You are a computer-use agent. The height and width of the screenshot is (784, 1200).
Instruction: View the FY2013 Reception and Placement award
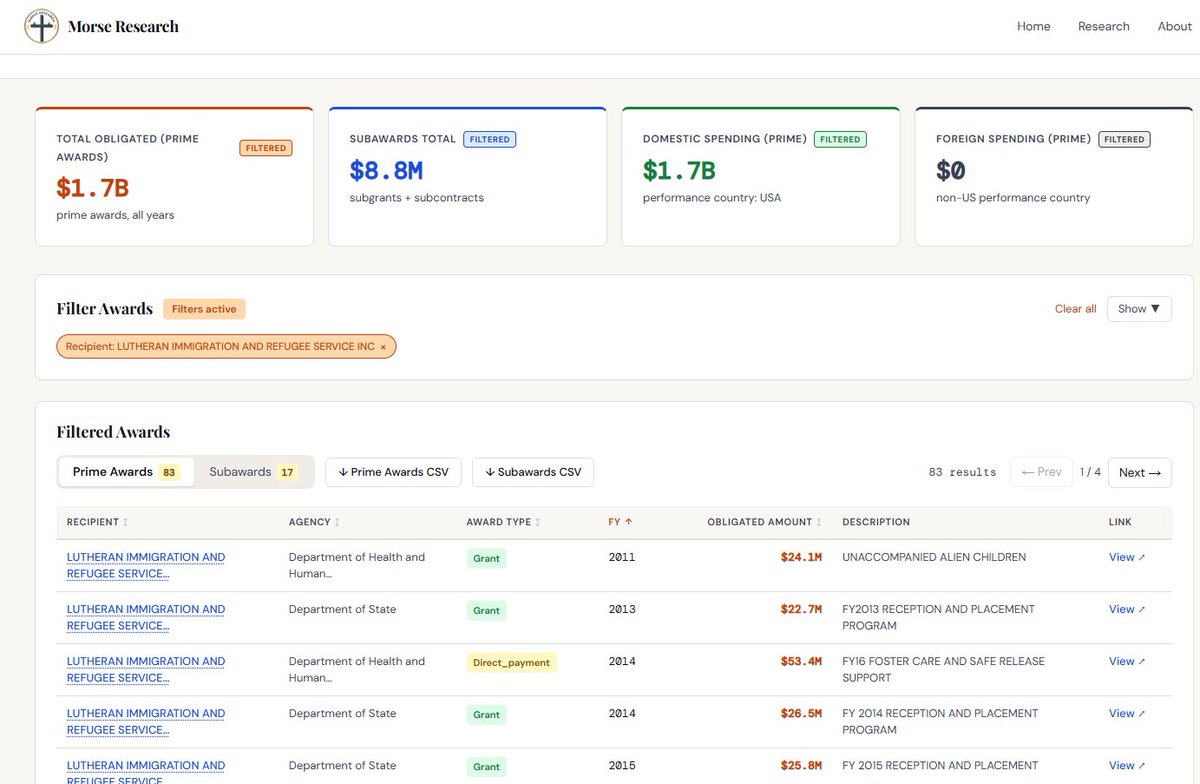[1126, 609]
